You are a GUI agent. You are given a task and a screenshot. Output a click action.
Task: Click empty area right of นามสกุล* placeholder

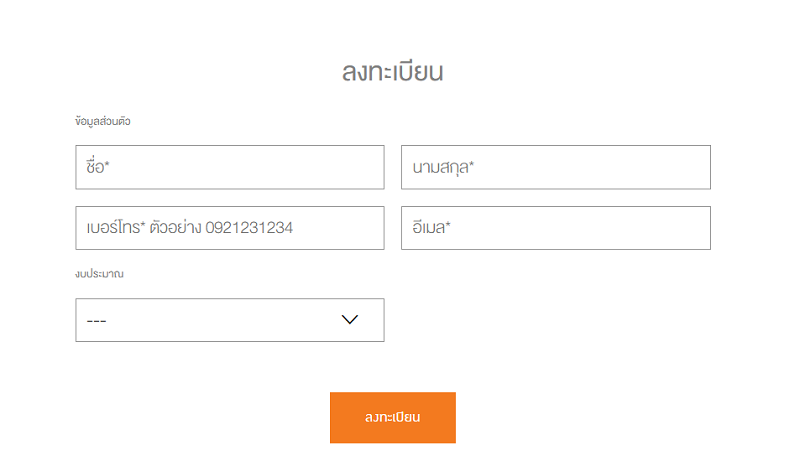[592, 167]
